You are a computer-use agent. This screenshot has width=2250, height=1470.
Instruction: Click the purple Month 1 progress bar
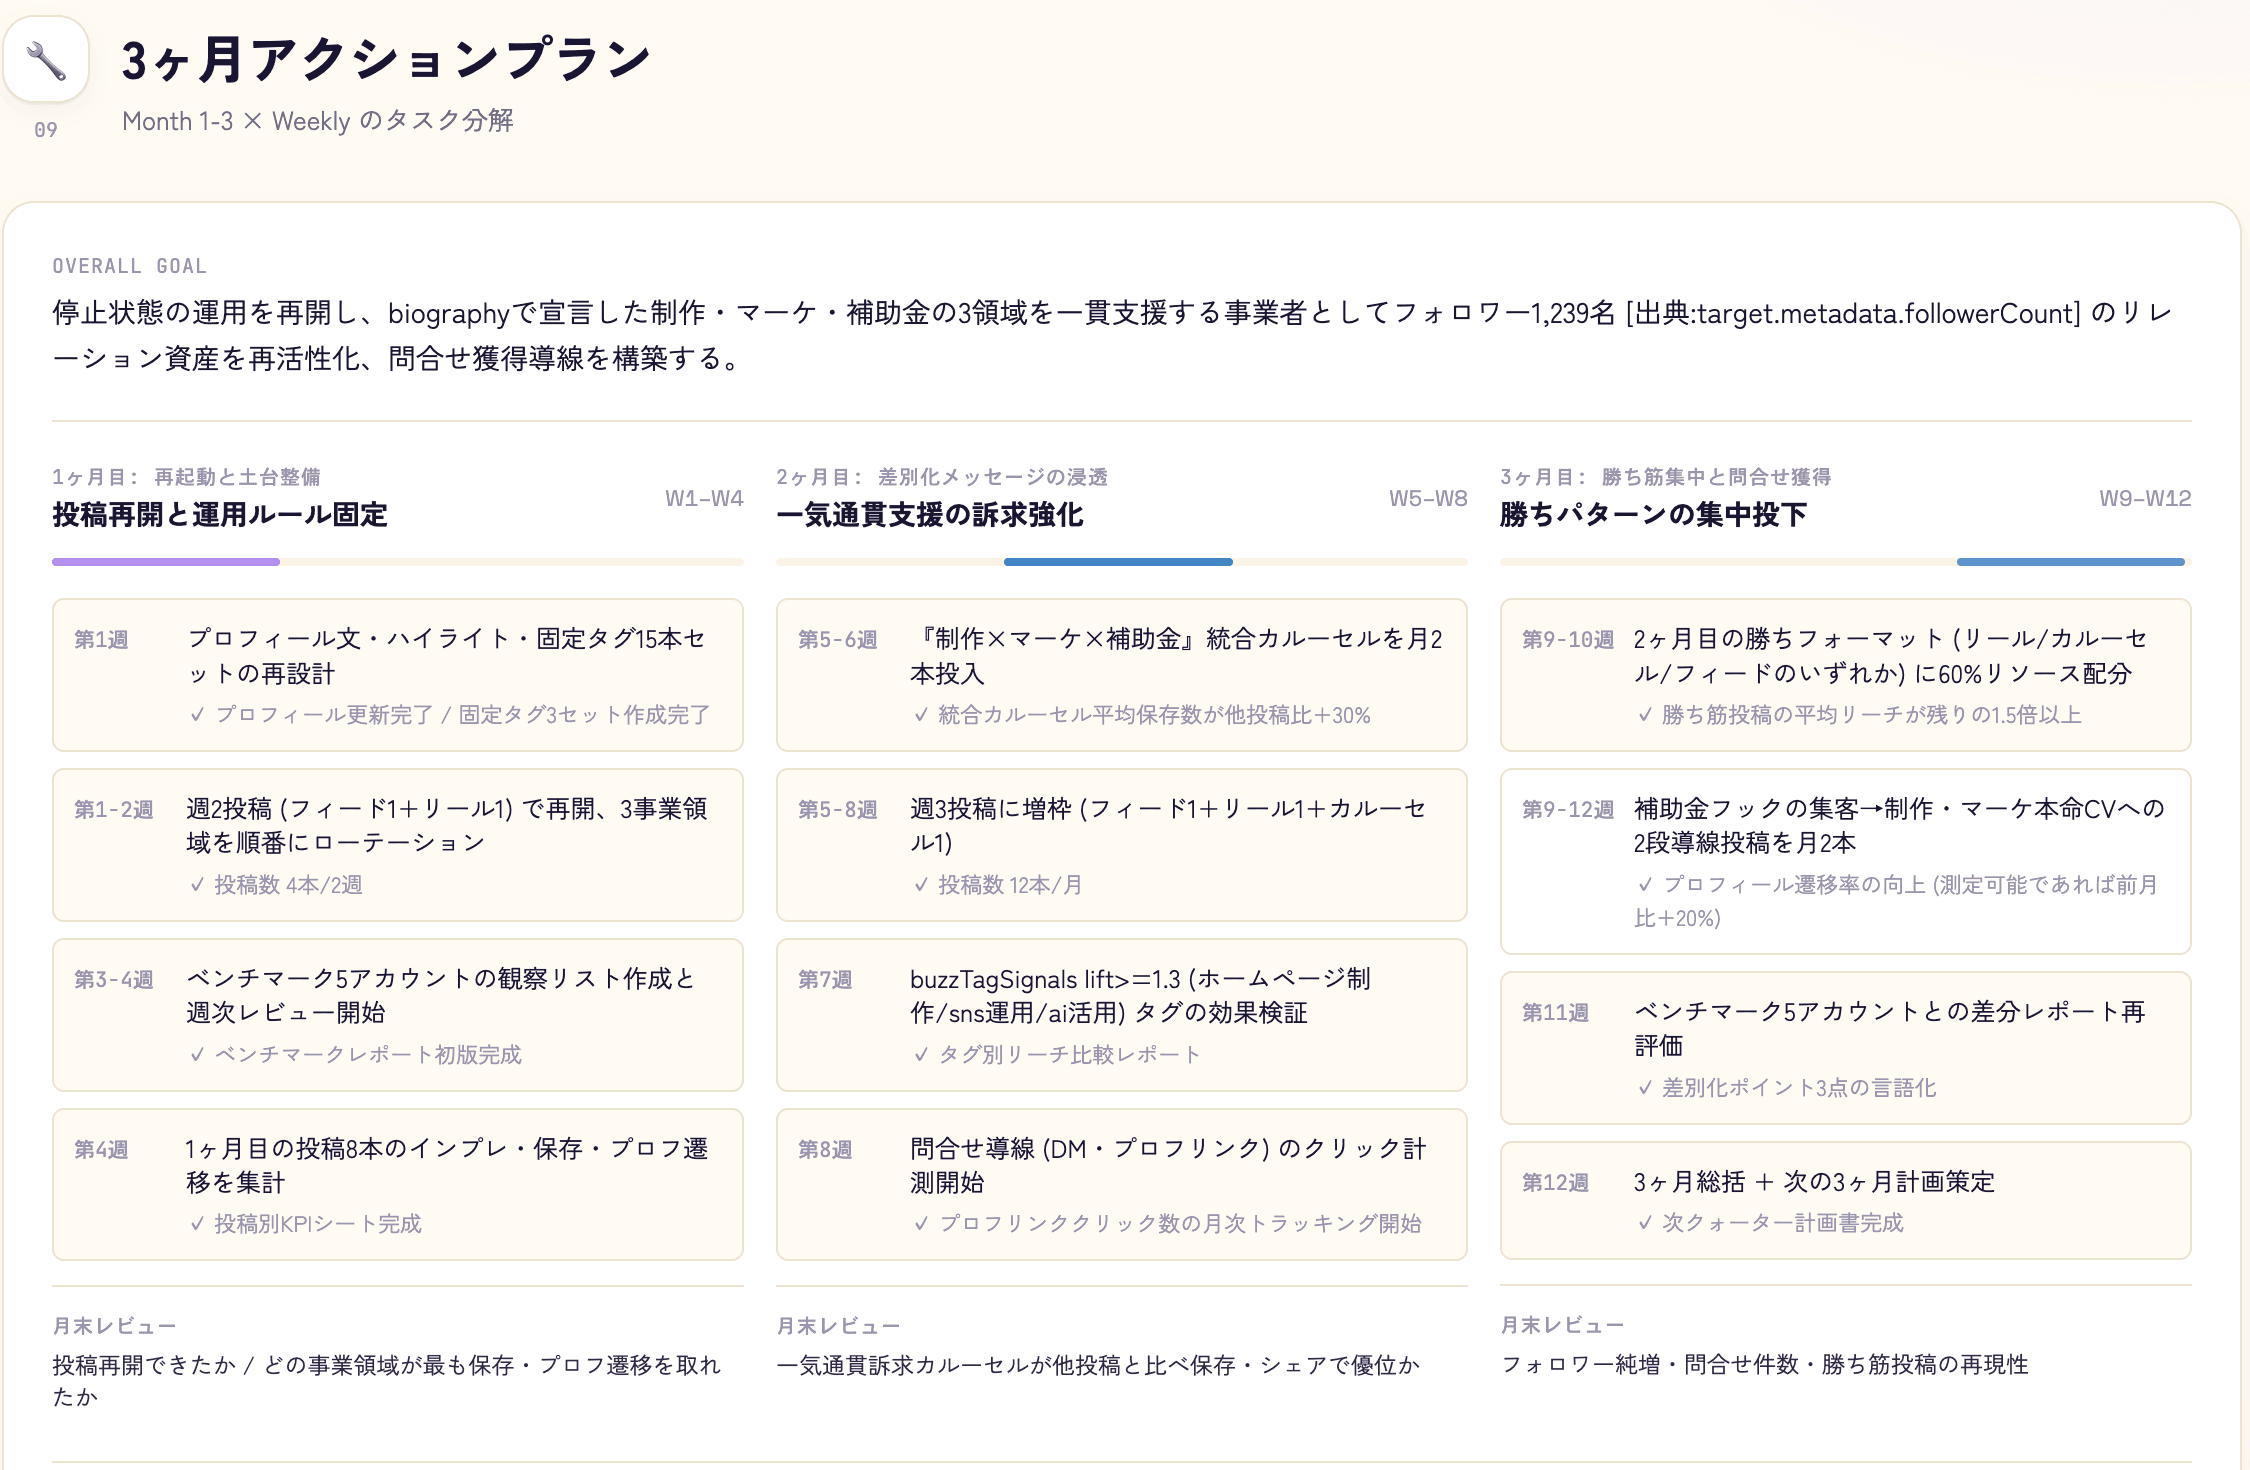click(x=166, y=562)
